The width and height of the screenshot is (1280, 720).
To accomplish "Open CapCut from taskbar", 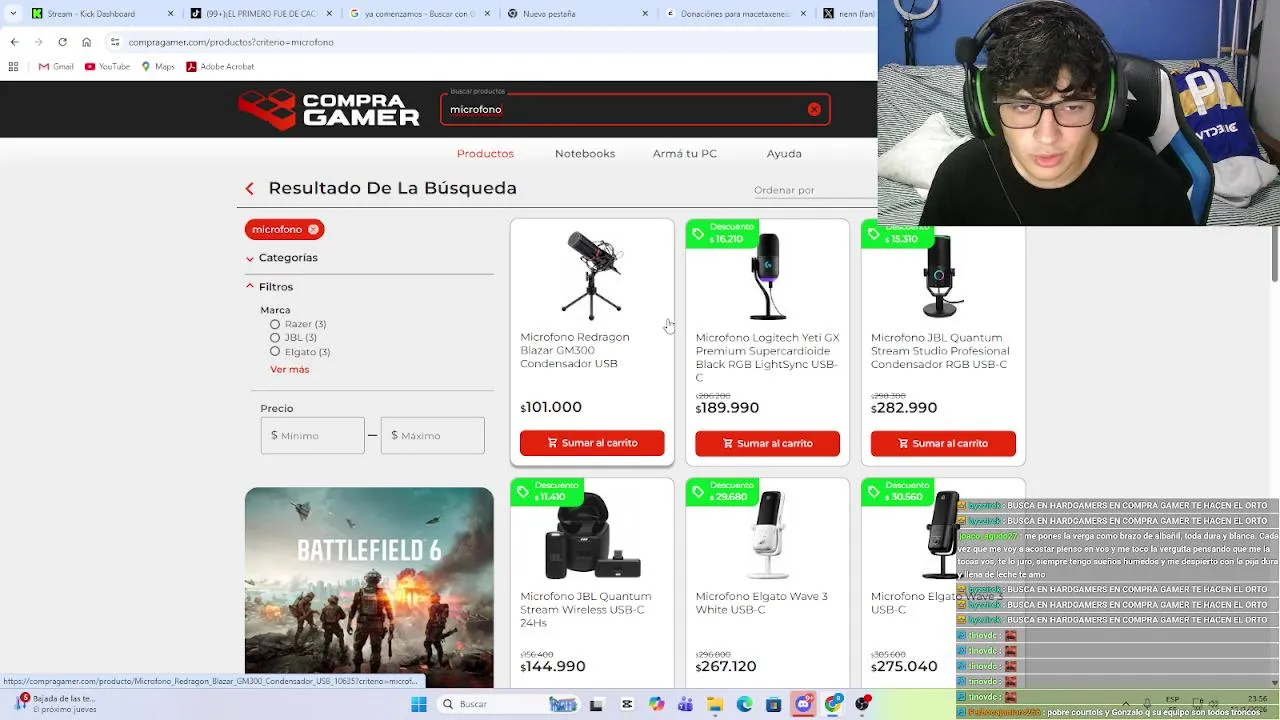I will click(627, 704).
